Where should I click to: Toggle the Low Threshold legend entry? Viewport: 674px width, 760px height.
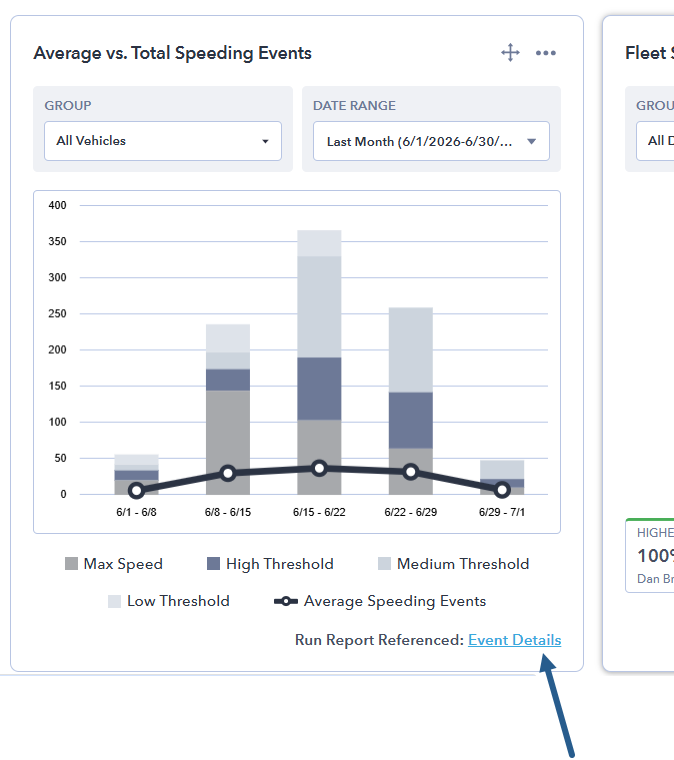point(169,601)
